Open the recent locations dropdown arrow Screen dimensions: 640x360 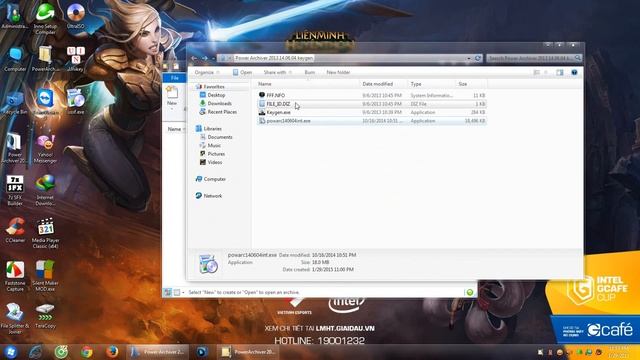point(213,58)
